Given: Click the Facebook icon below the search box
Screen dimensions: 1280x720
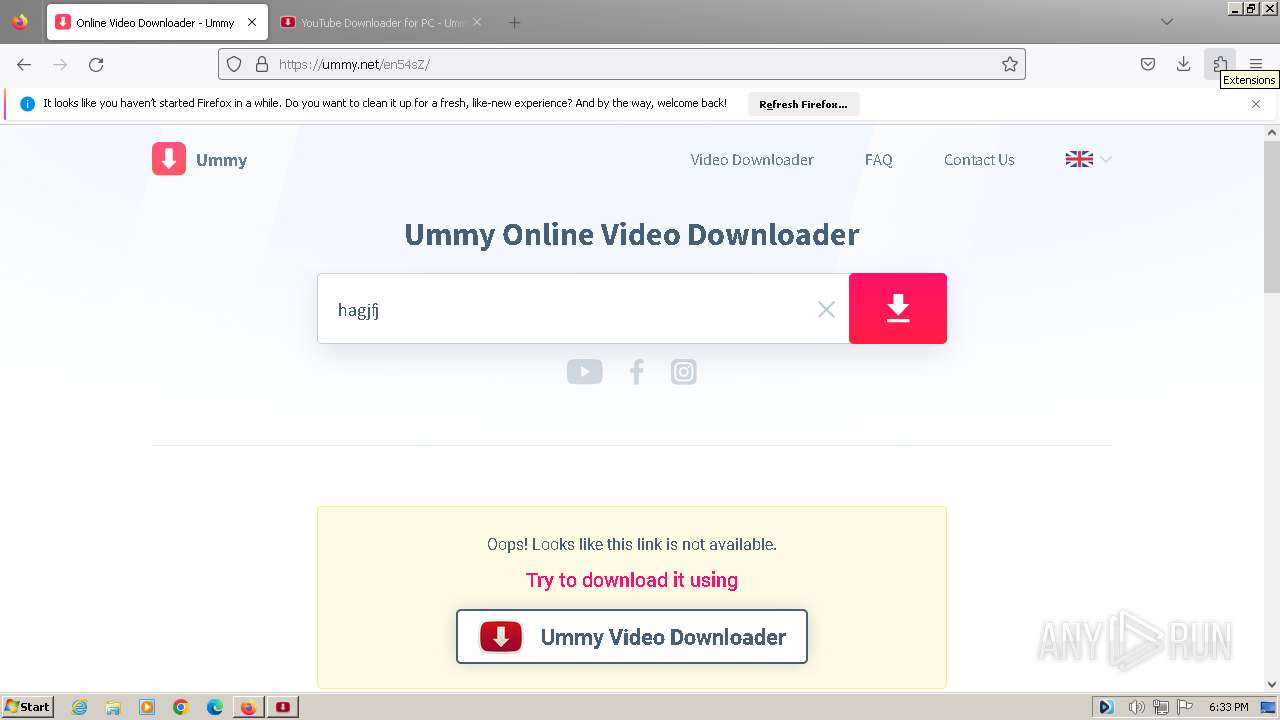Looking at the screenshot, I should [x=636, y=372].
